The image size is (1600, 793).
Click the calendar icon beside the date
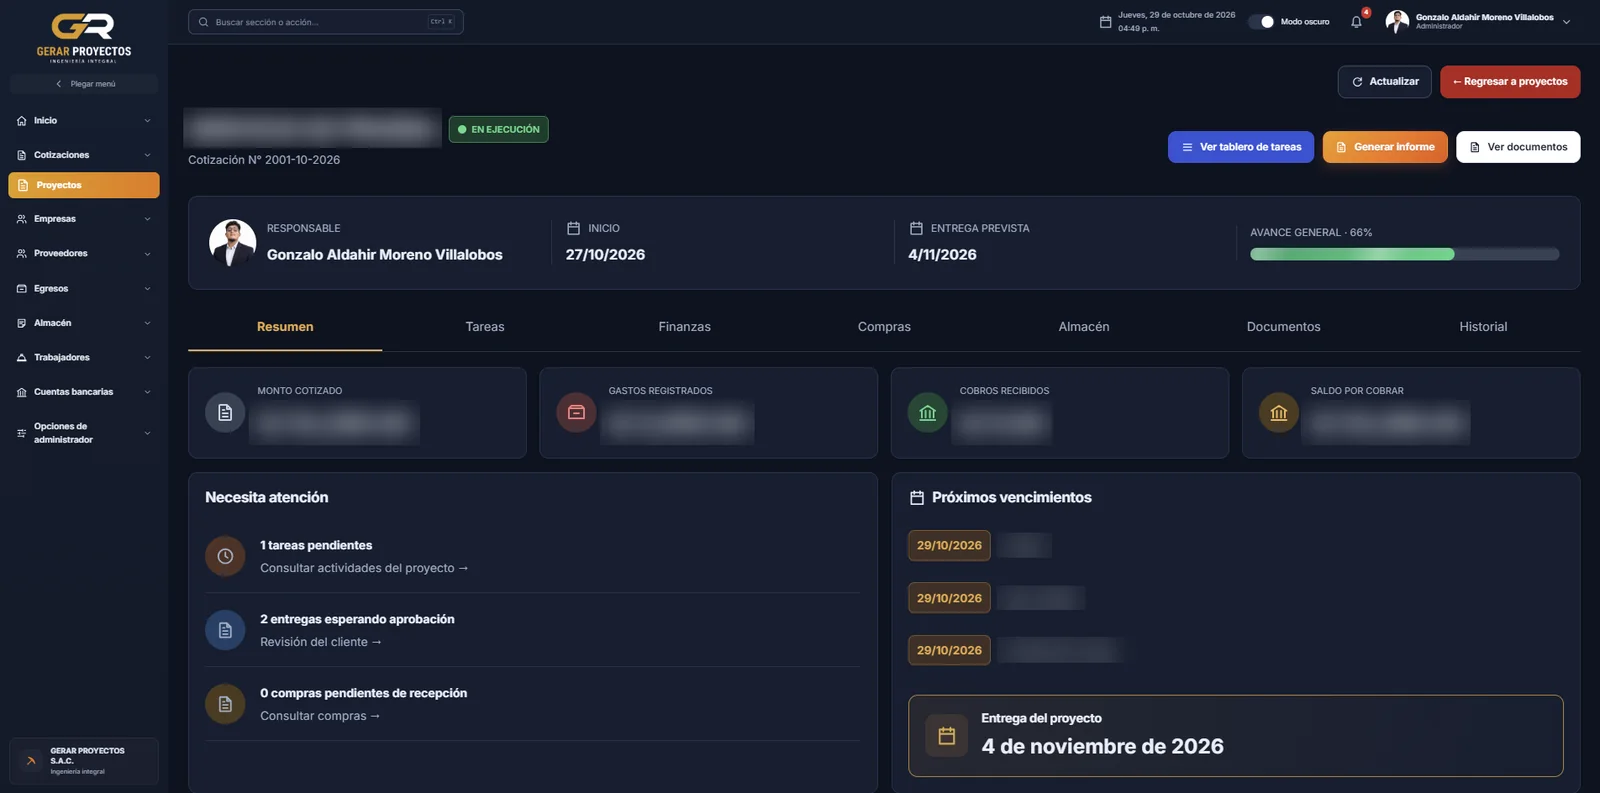1105,22
